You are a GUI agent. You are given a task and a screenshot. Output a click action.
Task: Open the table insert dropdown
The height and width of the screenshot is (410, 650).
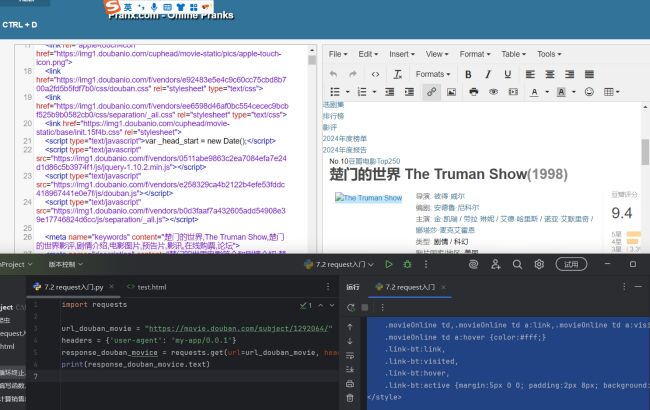coord(611,92)
